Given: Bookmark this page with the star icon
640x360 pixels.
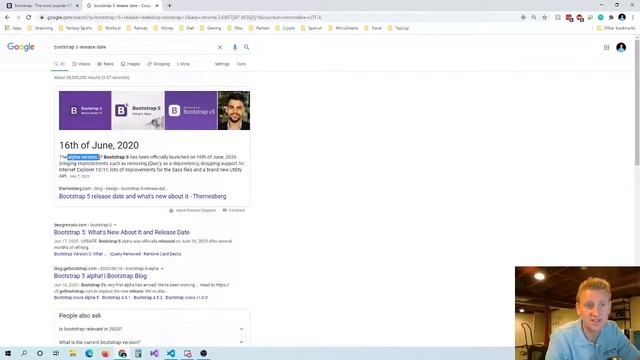Looking at the screenshot, I should 544,18.
